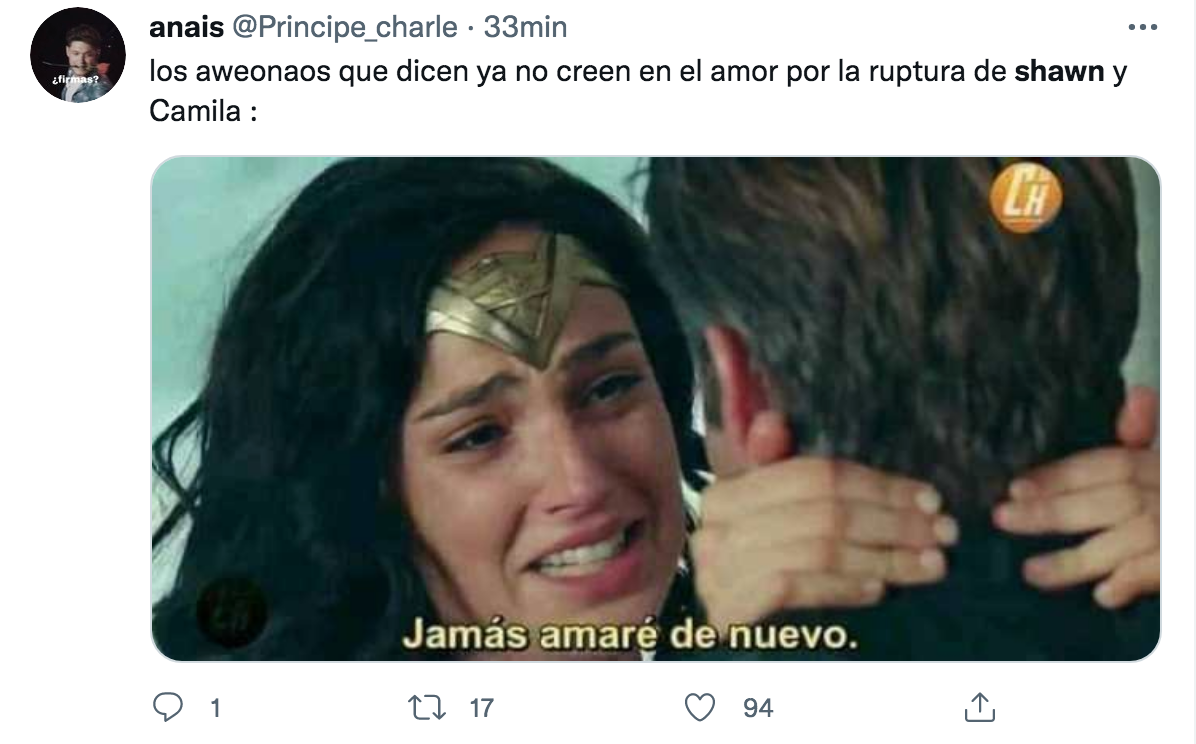Click the dark CH watermark on the image

pyautogui.click(x=231, y=612)
